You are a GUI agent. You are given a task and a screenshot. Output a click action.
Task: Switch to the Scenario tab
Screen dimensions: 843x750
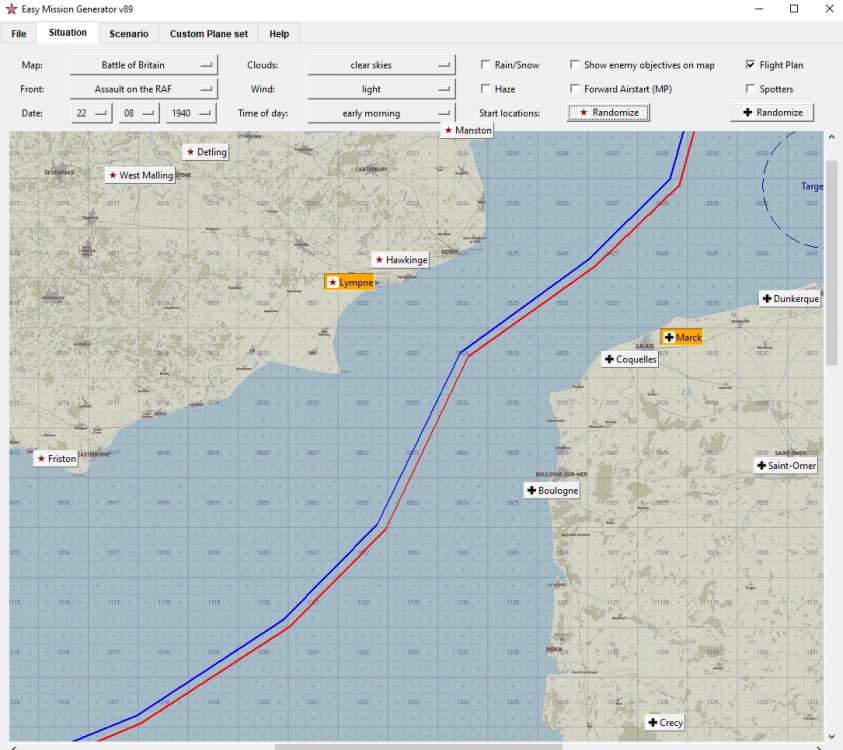[x=129, y=34]
